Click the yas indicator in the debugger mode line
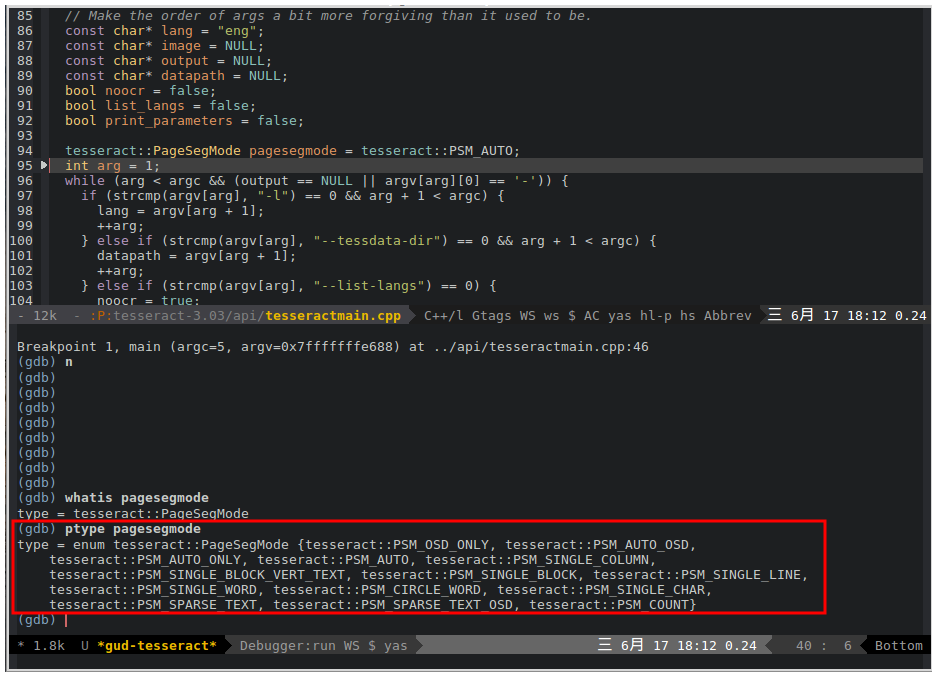 coord(396,645)
